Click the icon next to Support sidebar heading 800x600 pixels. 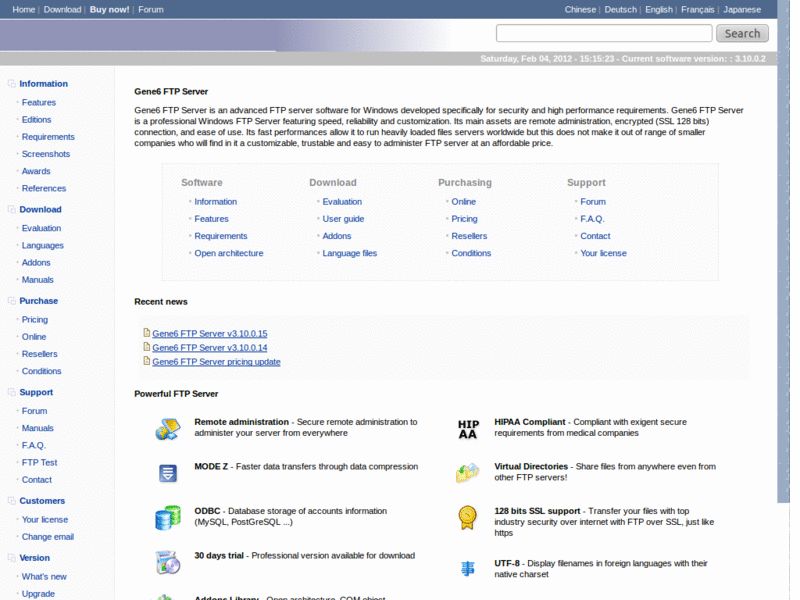click(x=11, y=392)
